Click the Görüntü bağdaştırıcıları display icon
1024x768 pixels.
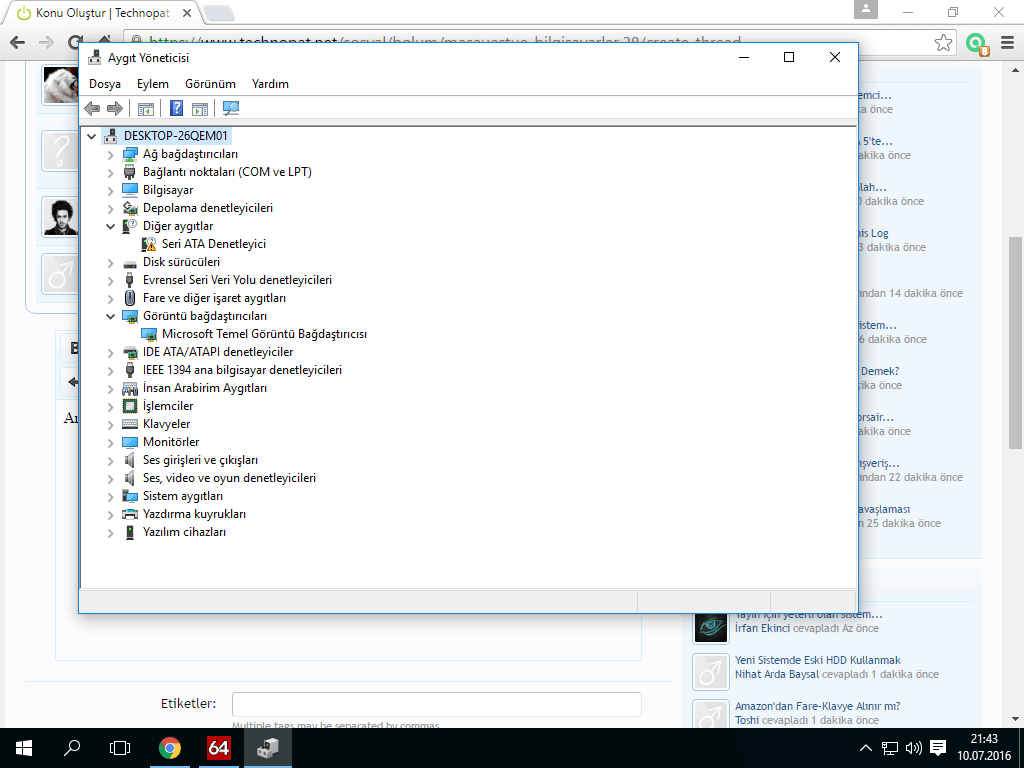[130, 316]
